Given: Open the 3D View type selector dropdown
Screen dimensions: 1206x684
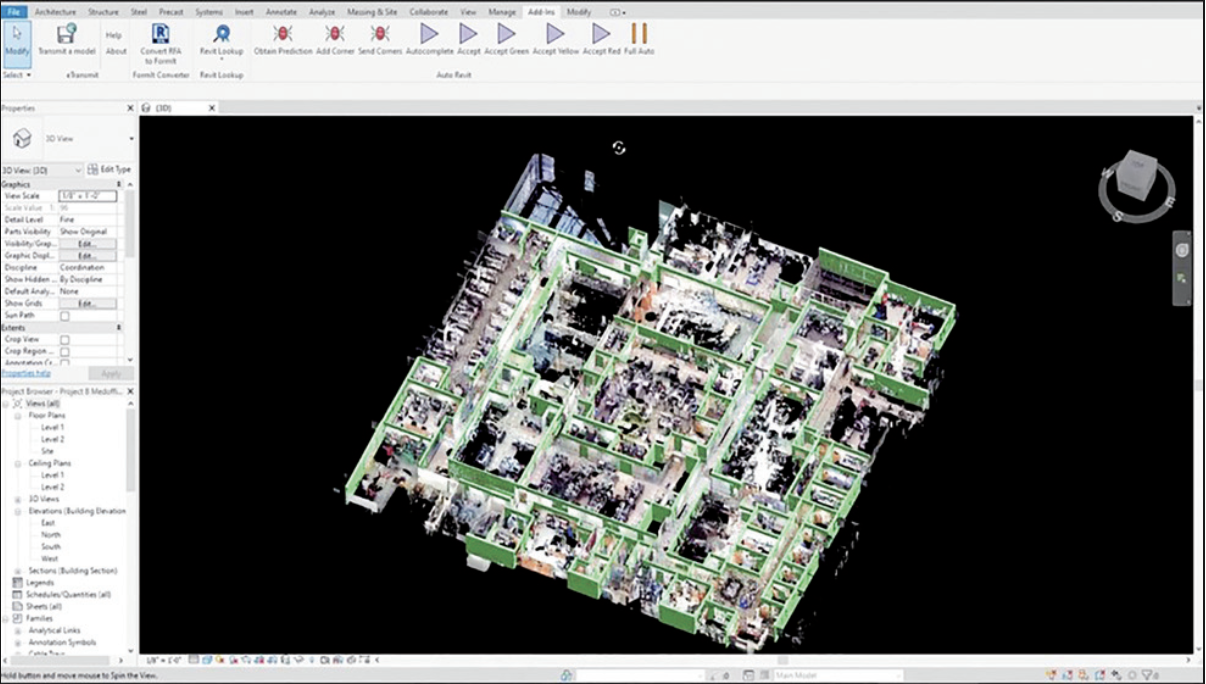Looking at the screenshot, I should click(x=131, y=138).
